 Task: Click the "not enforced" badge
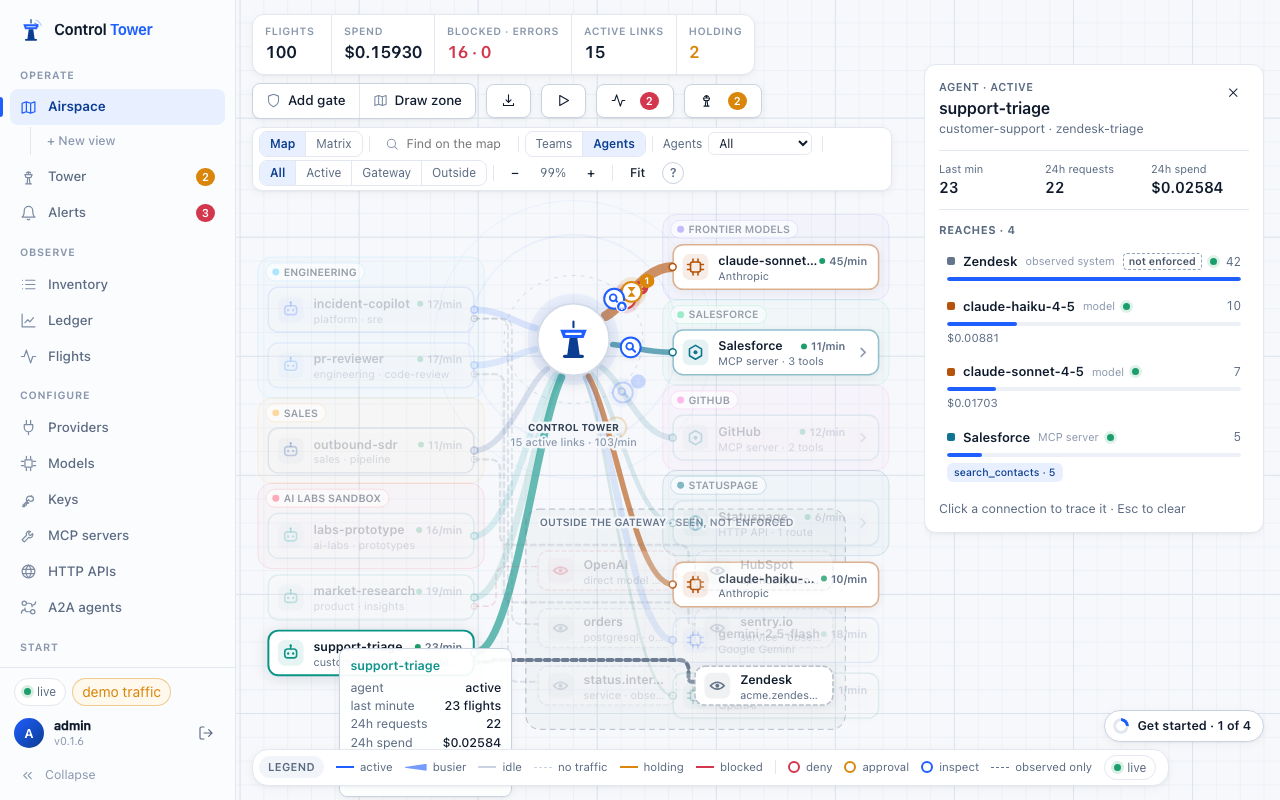pos(1160,262)
